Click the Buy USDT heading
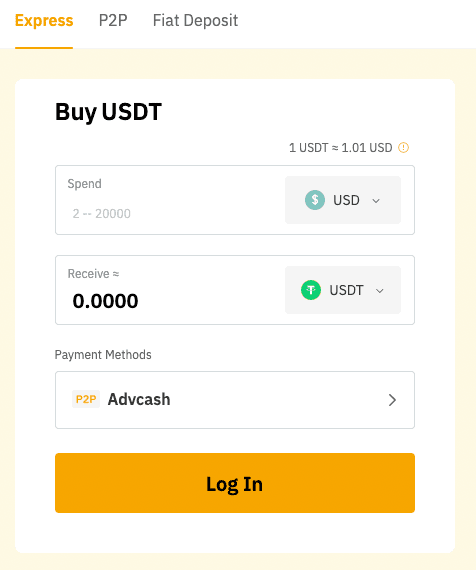 coord(108,112)
